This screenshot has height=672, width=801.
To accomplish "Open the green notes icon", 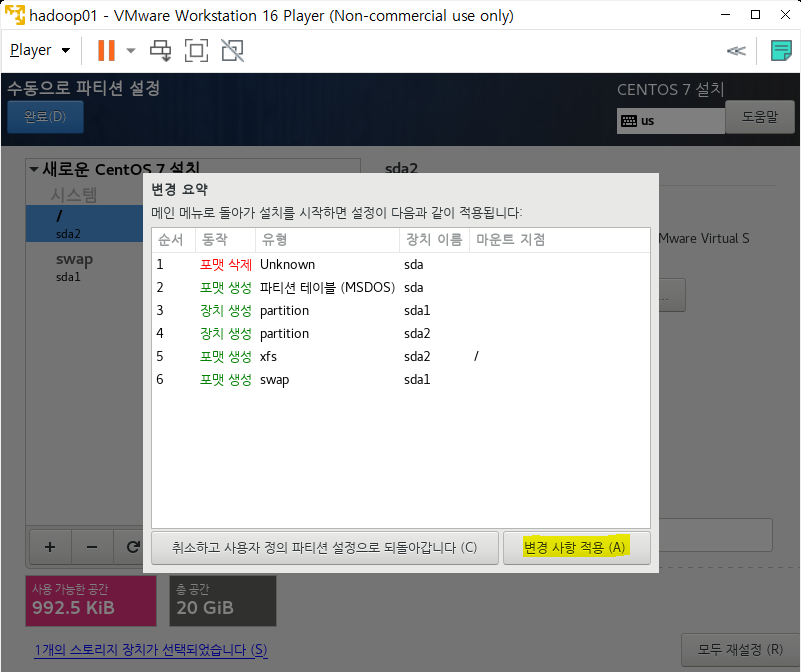I will pyautogui.click(x=781, y=51).
